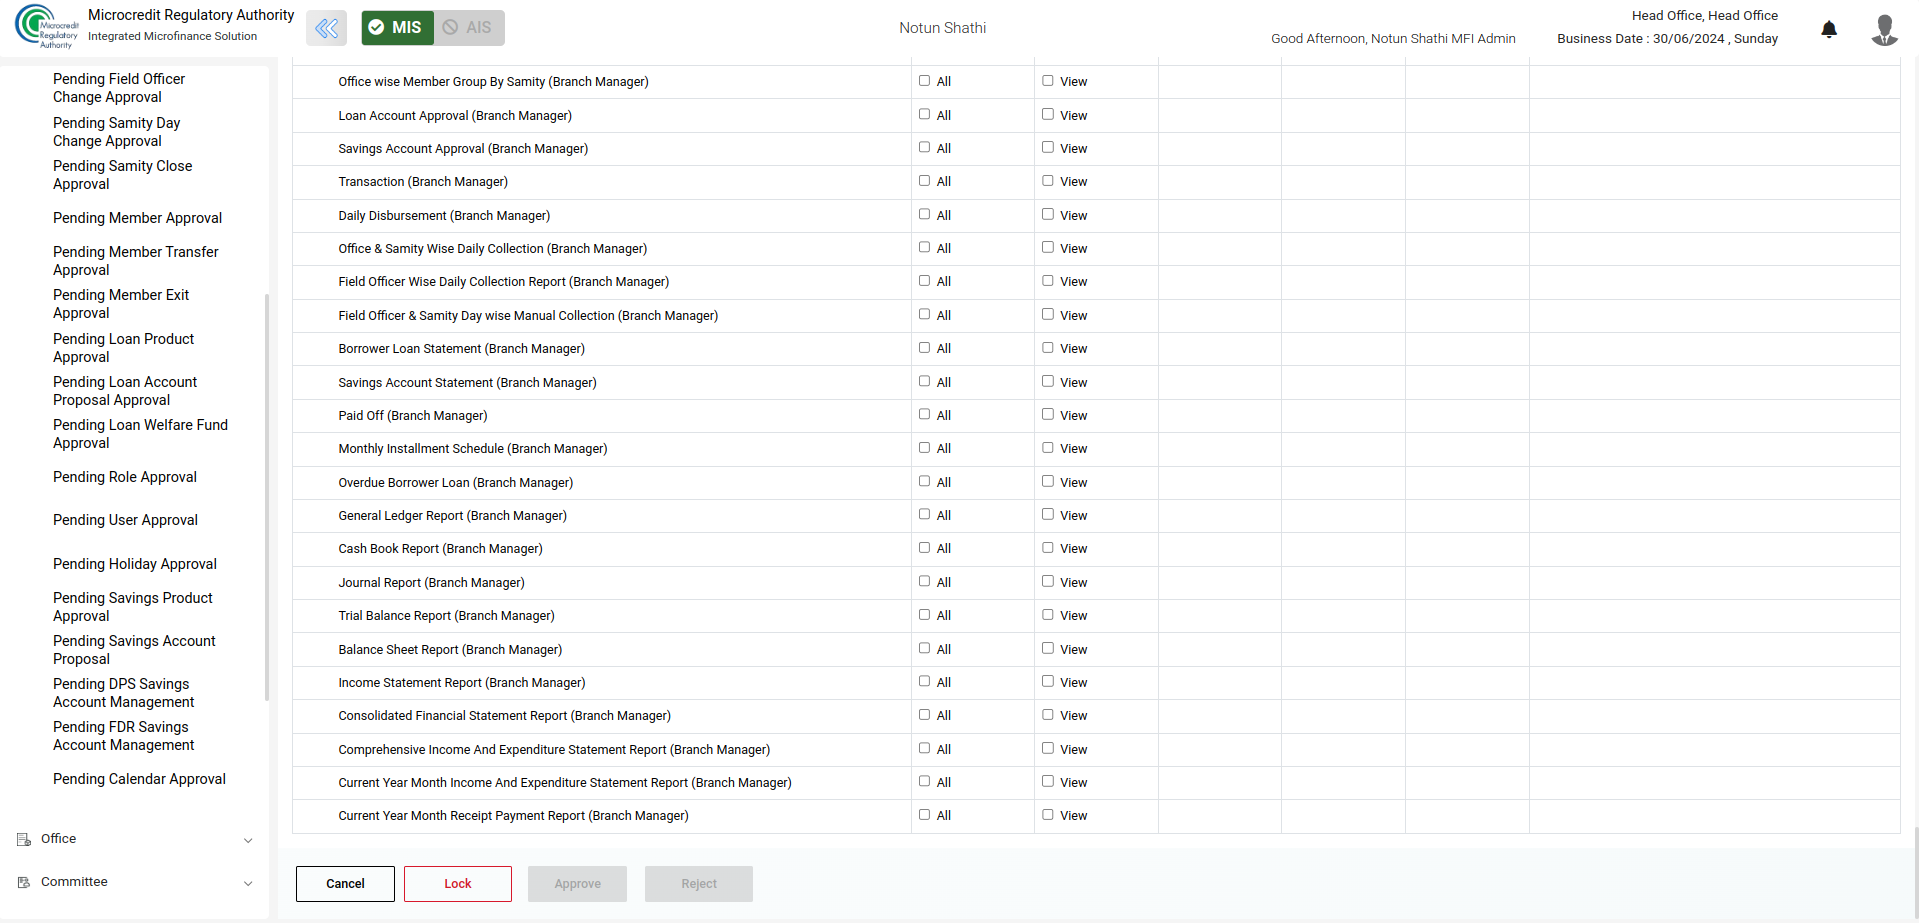Open Pending Role Approval
The image size is (1919, 923).
(125, 477)
